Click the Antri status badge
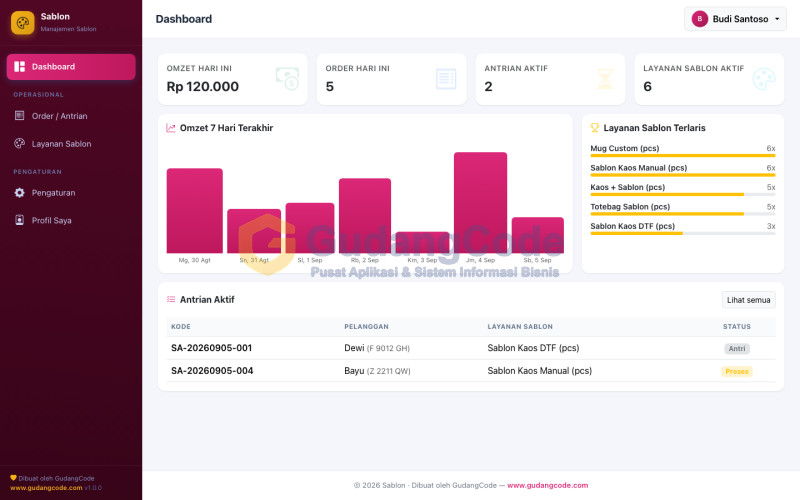Image resolution: width=800 pixels, height=500 pixels. coord(737,348)
